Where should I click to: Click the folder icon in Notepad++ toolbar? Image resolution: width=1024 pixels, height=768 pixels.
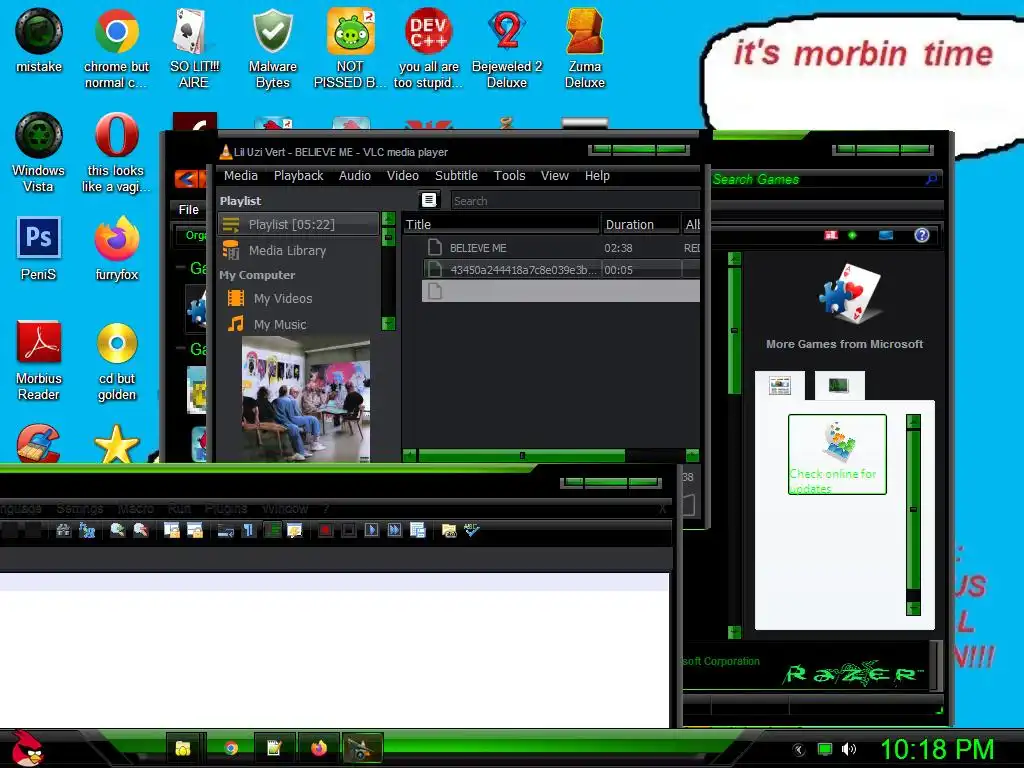[449, 530]
